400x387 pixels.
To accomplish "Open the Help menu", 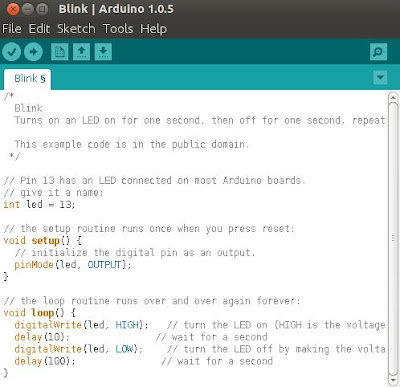I will tap(153, 29).
